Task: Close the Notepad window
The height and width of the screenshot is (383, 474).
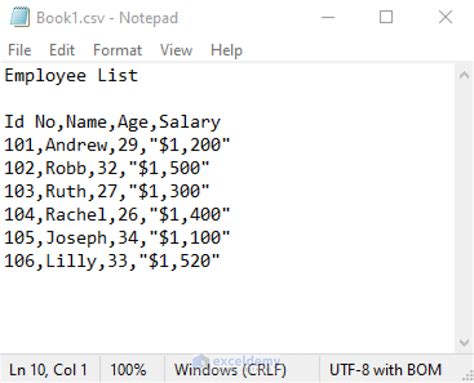Action: coord(445,17)
